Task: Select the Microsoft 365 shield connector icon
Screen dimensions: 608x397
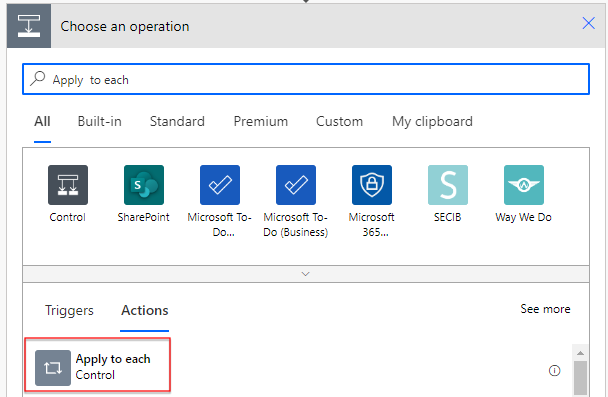Action: [x=372, y=185]
